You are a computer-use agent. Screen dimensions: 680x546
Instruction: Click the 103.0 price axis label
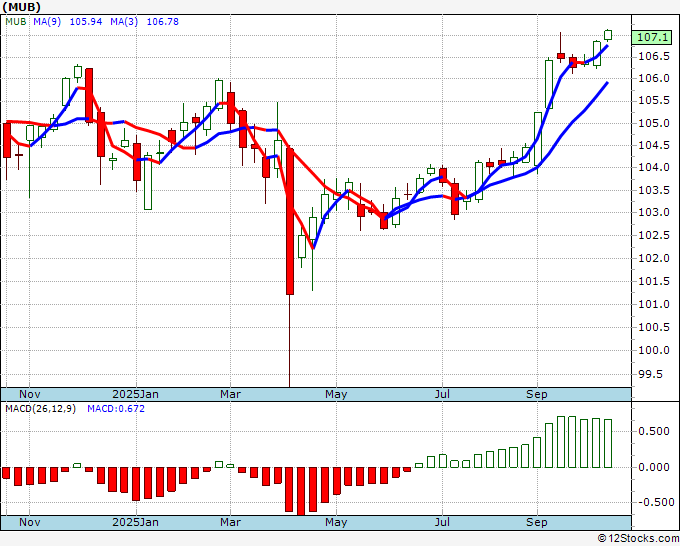(654, 213)
